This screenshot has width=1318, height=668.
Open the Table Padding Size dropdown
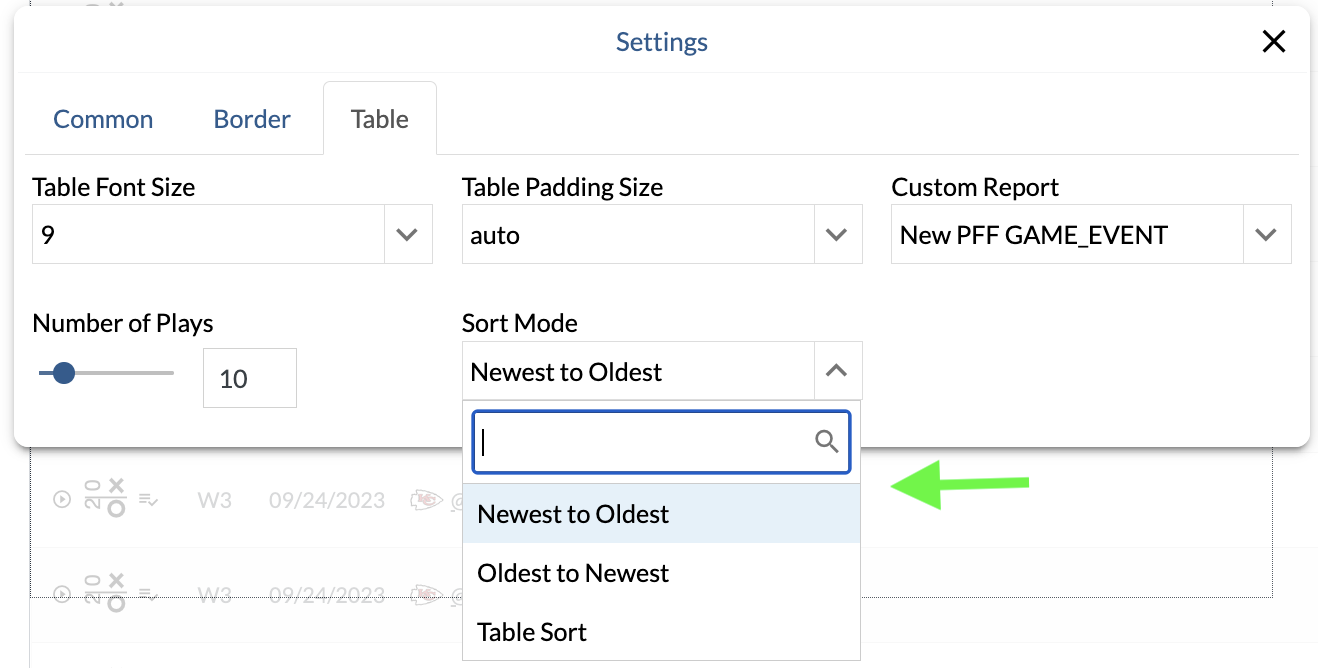pos(837,235)
